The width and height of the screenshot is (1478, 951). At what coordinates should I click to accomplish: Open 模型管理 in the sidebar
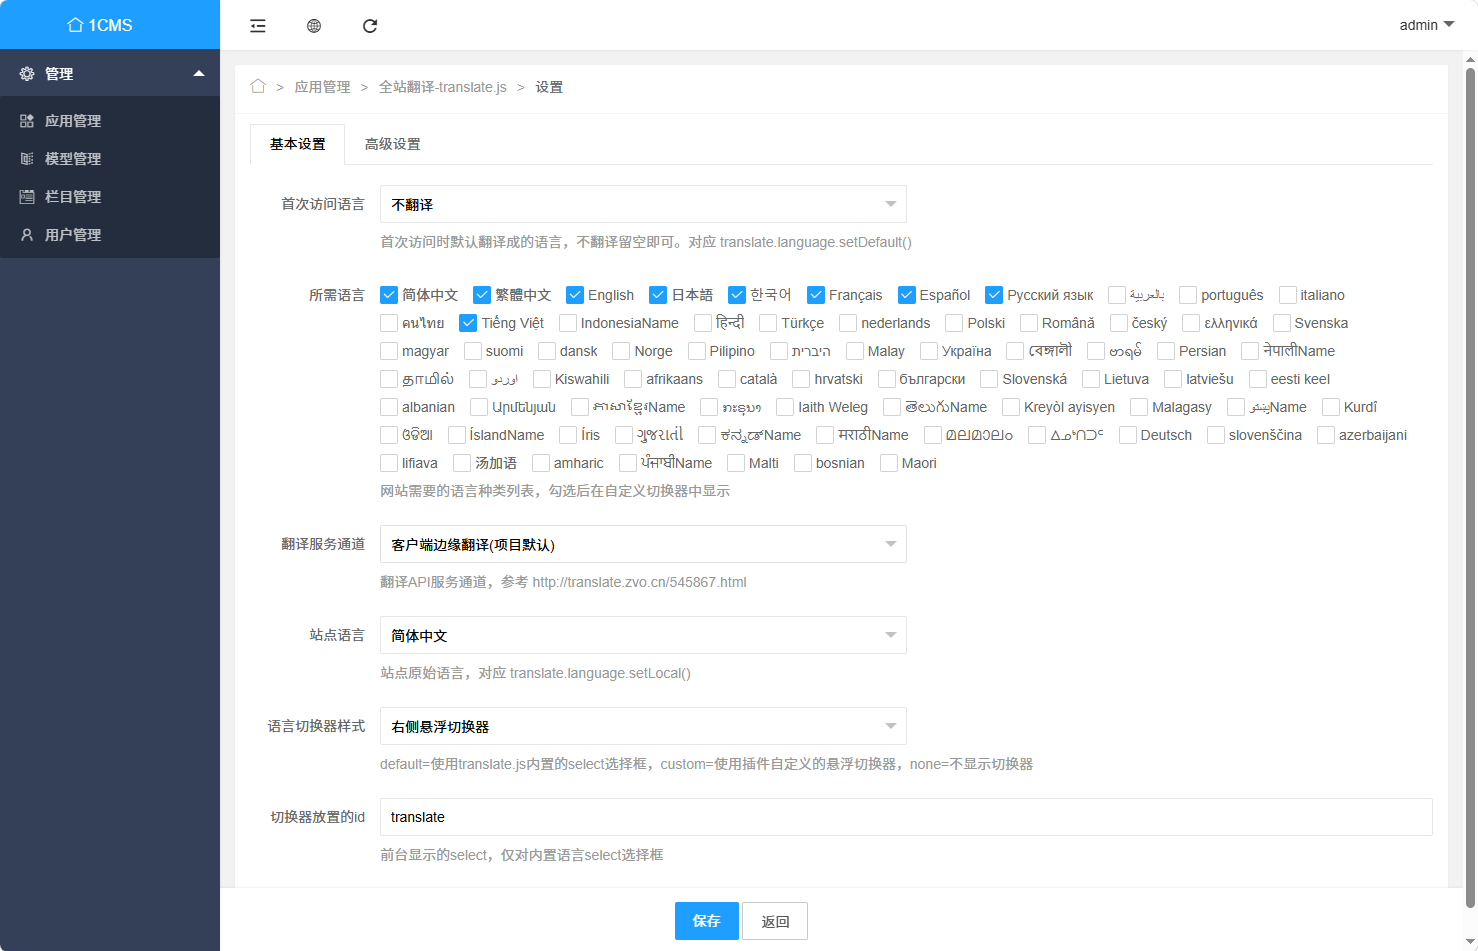pyautogui.click(x=72, y=159)
